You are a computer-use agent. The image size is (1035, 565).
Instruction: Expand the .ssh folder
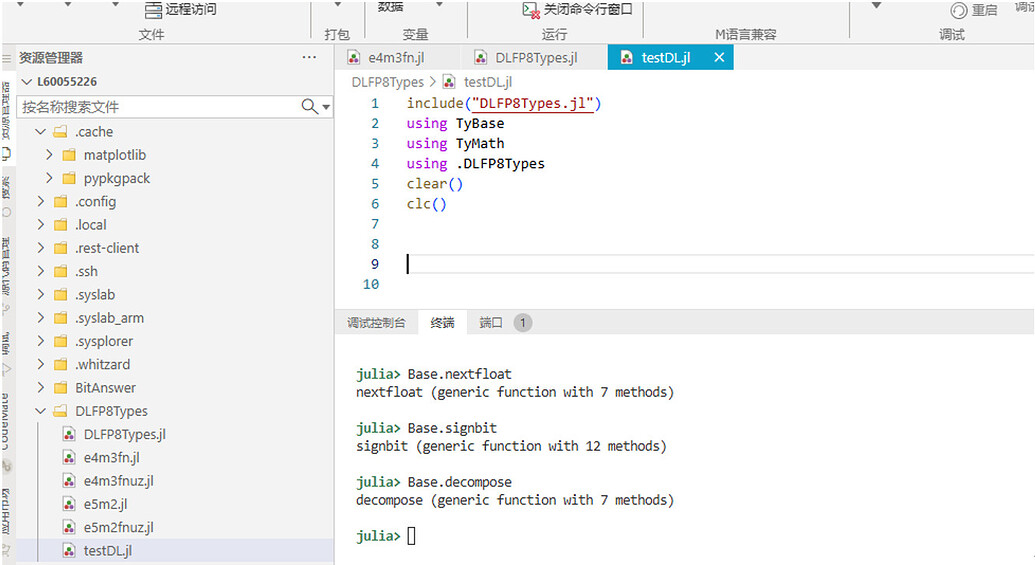click(40, 271)
